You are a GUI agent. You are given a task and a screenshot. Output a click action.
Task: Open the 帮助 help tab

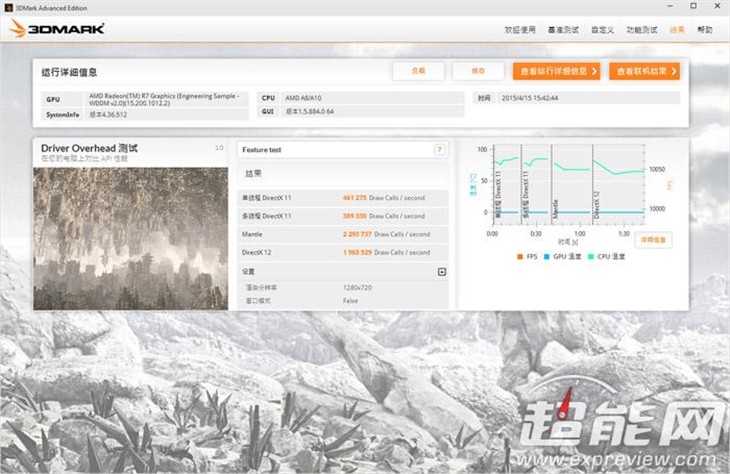point(705,30)
